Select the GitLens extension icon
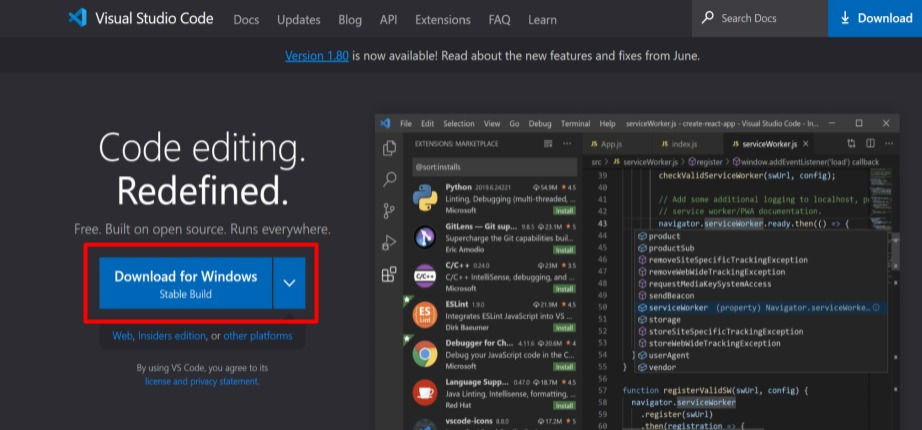The width and height of the screenshot is (922, 430). (424, 236)
